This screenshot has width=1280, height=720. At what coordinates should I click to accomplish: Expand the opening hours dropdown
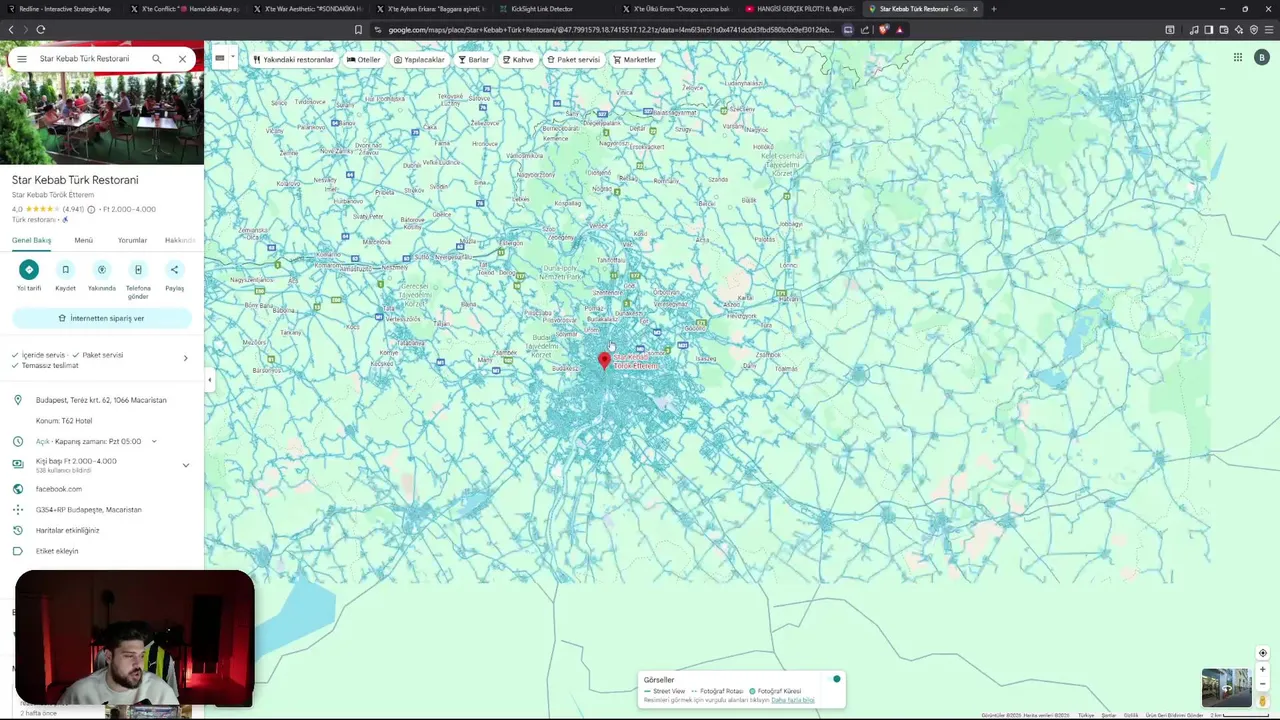coord(154,441)
